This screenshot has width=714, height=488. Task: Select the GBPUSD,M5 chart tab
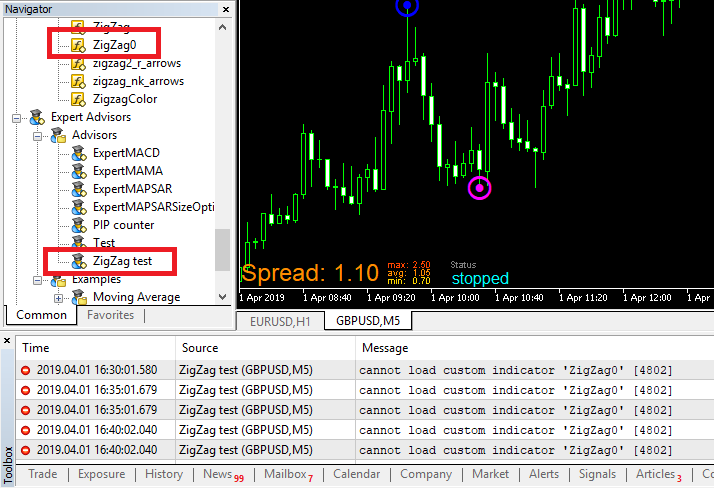click(368, 321)
